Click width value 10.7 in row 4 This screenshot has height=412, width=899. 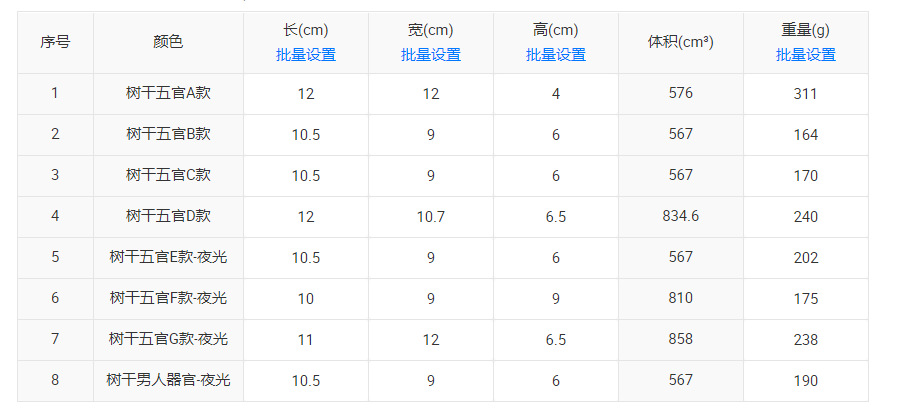click(430, 217)
